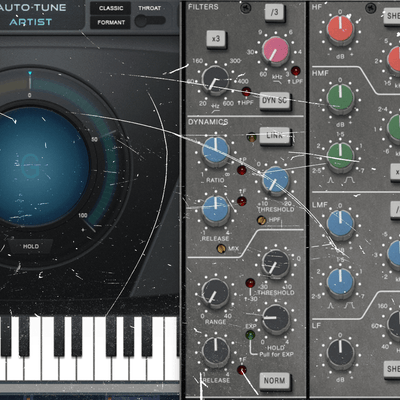Click the gate Range knob
The height and width of the screenshot is (400, 400).
215,292
